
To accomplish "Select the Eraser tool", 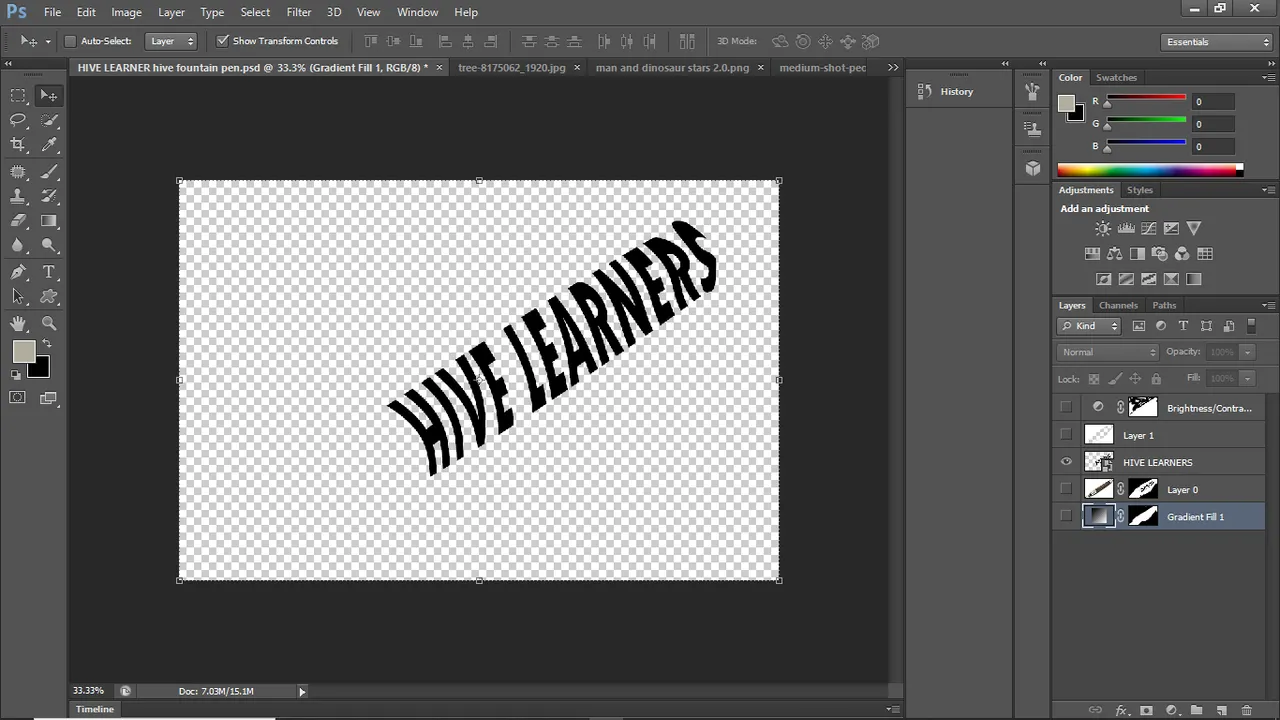I will click(18, 221).
